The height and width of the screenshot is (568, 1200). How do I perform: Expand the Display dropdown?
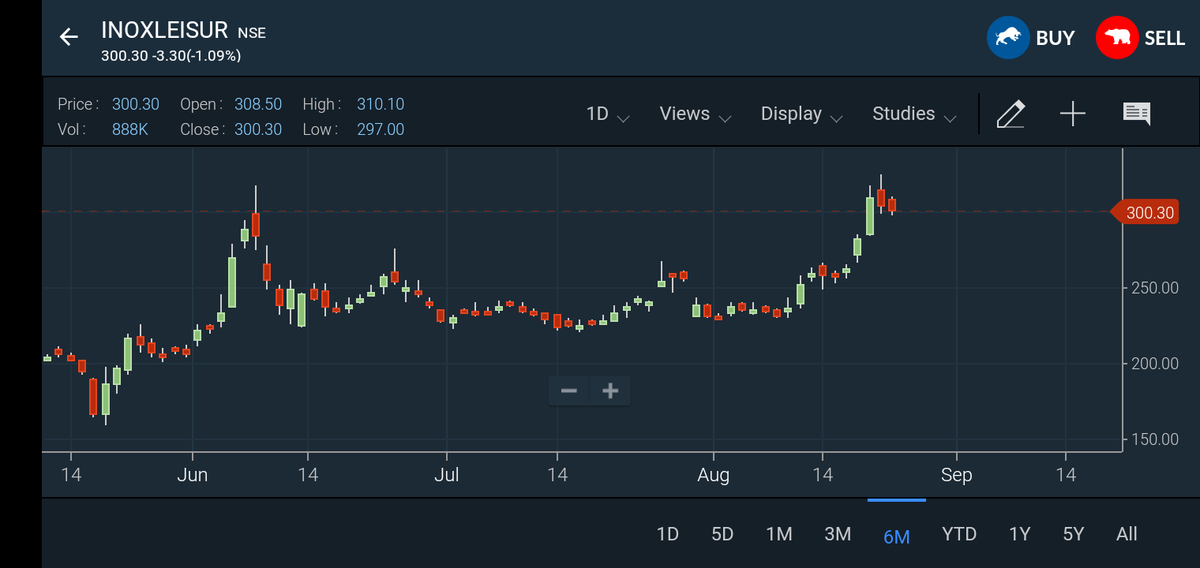pyautogui.click(x=803, y=114)
